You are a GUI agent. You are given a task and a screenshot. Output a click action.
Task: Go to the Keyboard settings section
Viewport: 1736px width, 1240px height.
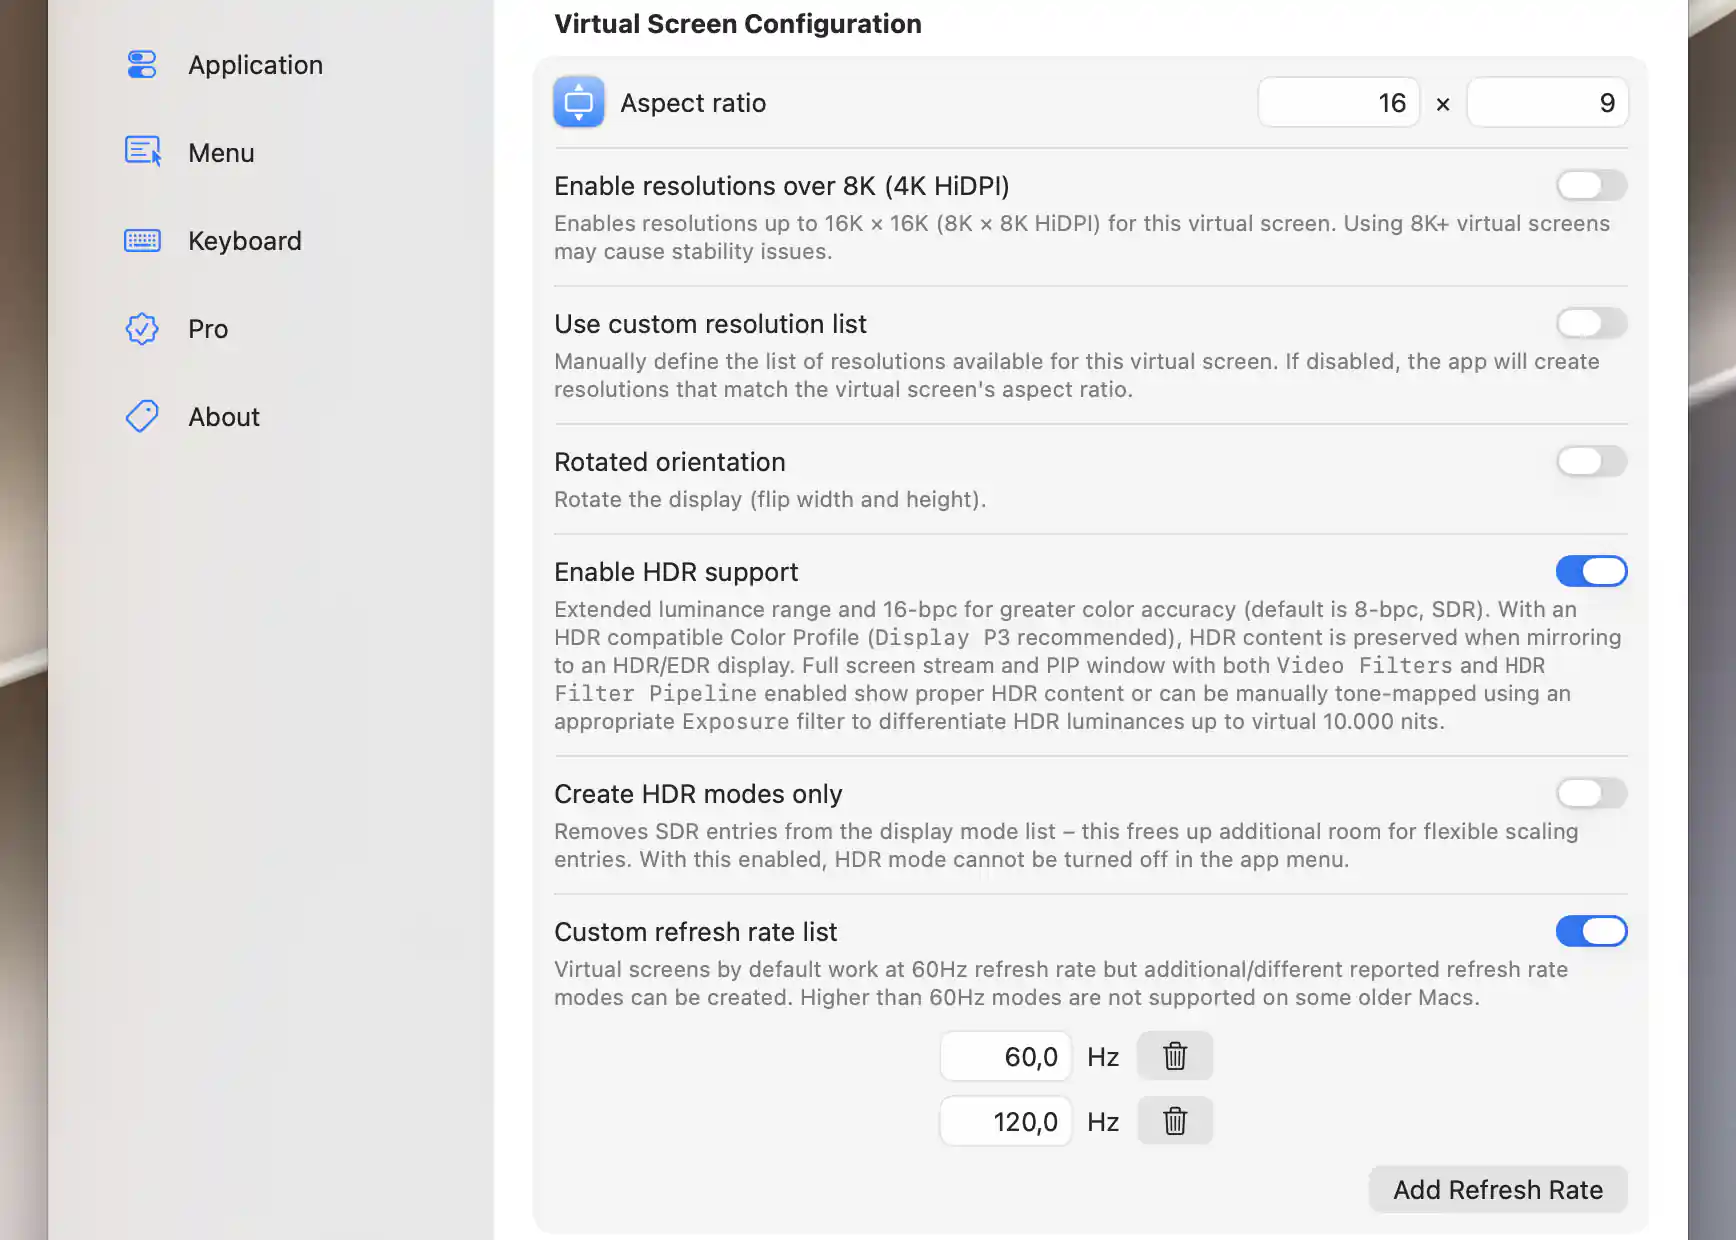pyautogui.click(x=245, y=241)
